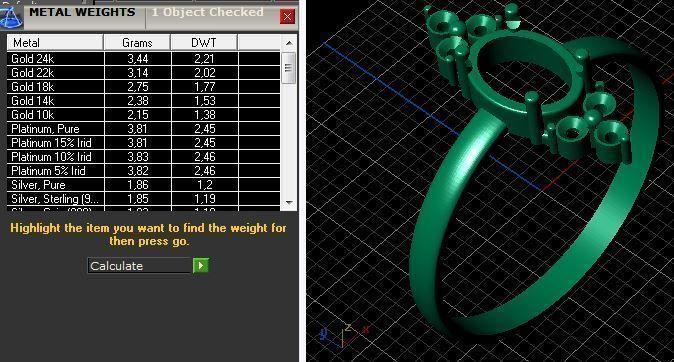674x362 pixels.
Task: Click the 1,2 DWT value
Action: coord(205,185)
